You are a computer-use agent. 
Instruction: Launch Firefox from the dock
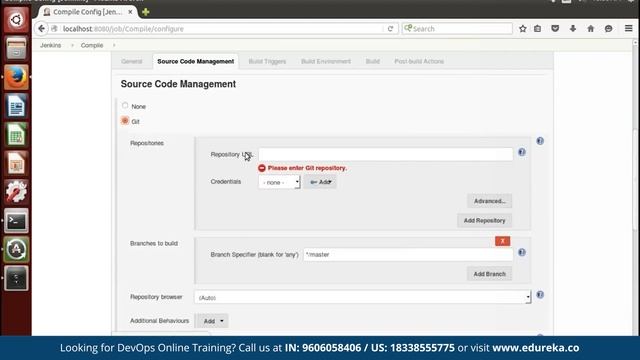[16, 77]
